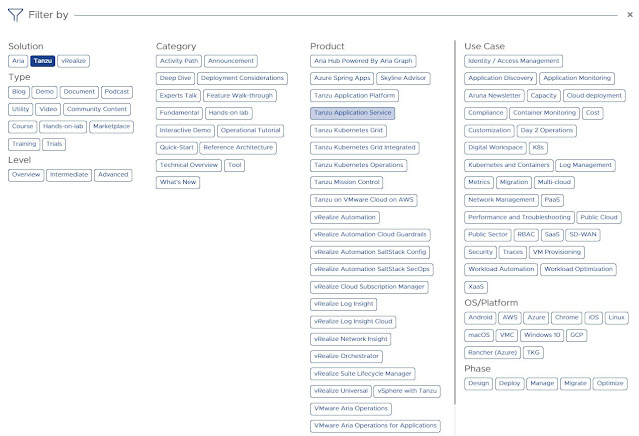
Task: Choose the Trials type tag
Action: pyautogui.click(x=54, y=144)
